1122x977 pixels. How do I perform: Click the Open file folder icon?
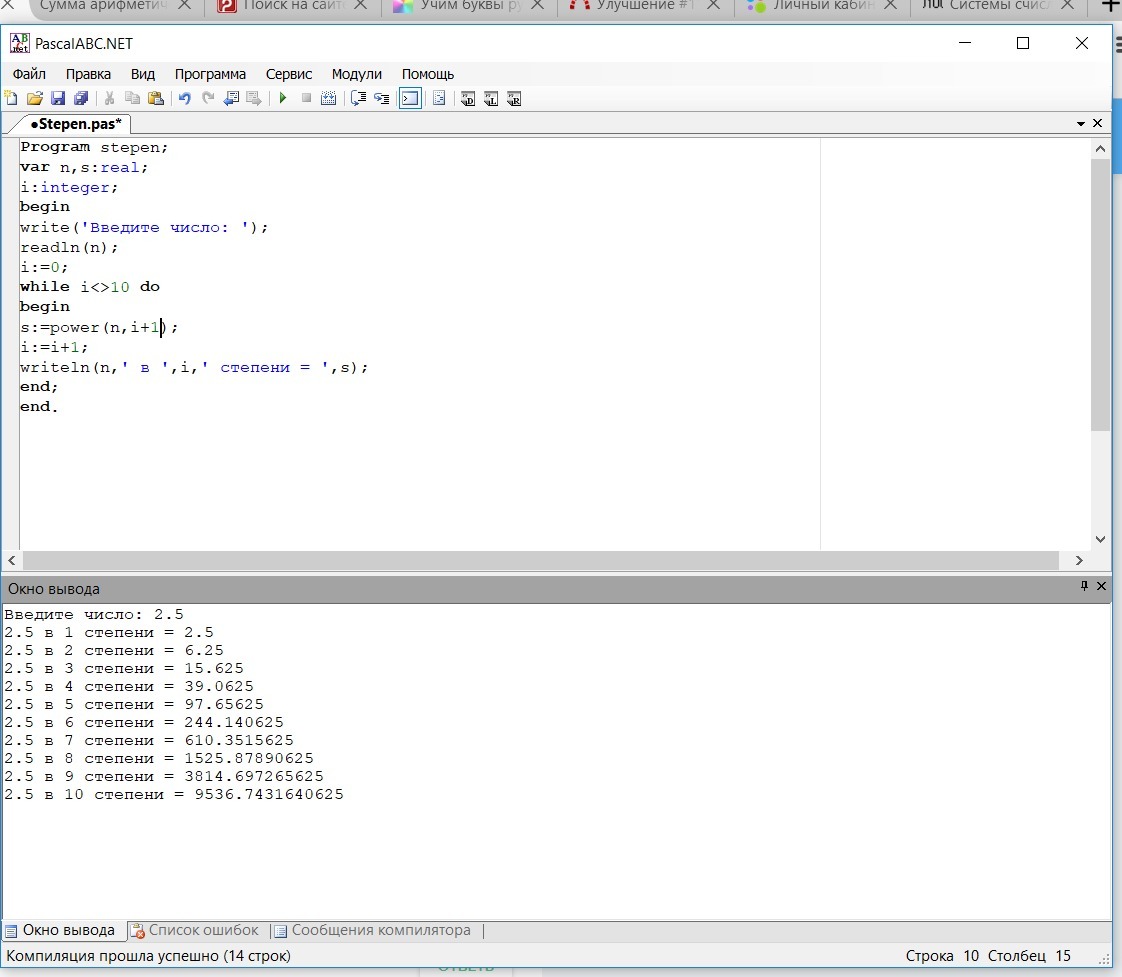pyautogui.click(x=34, y=98)
